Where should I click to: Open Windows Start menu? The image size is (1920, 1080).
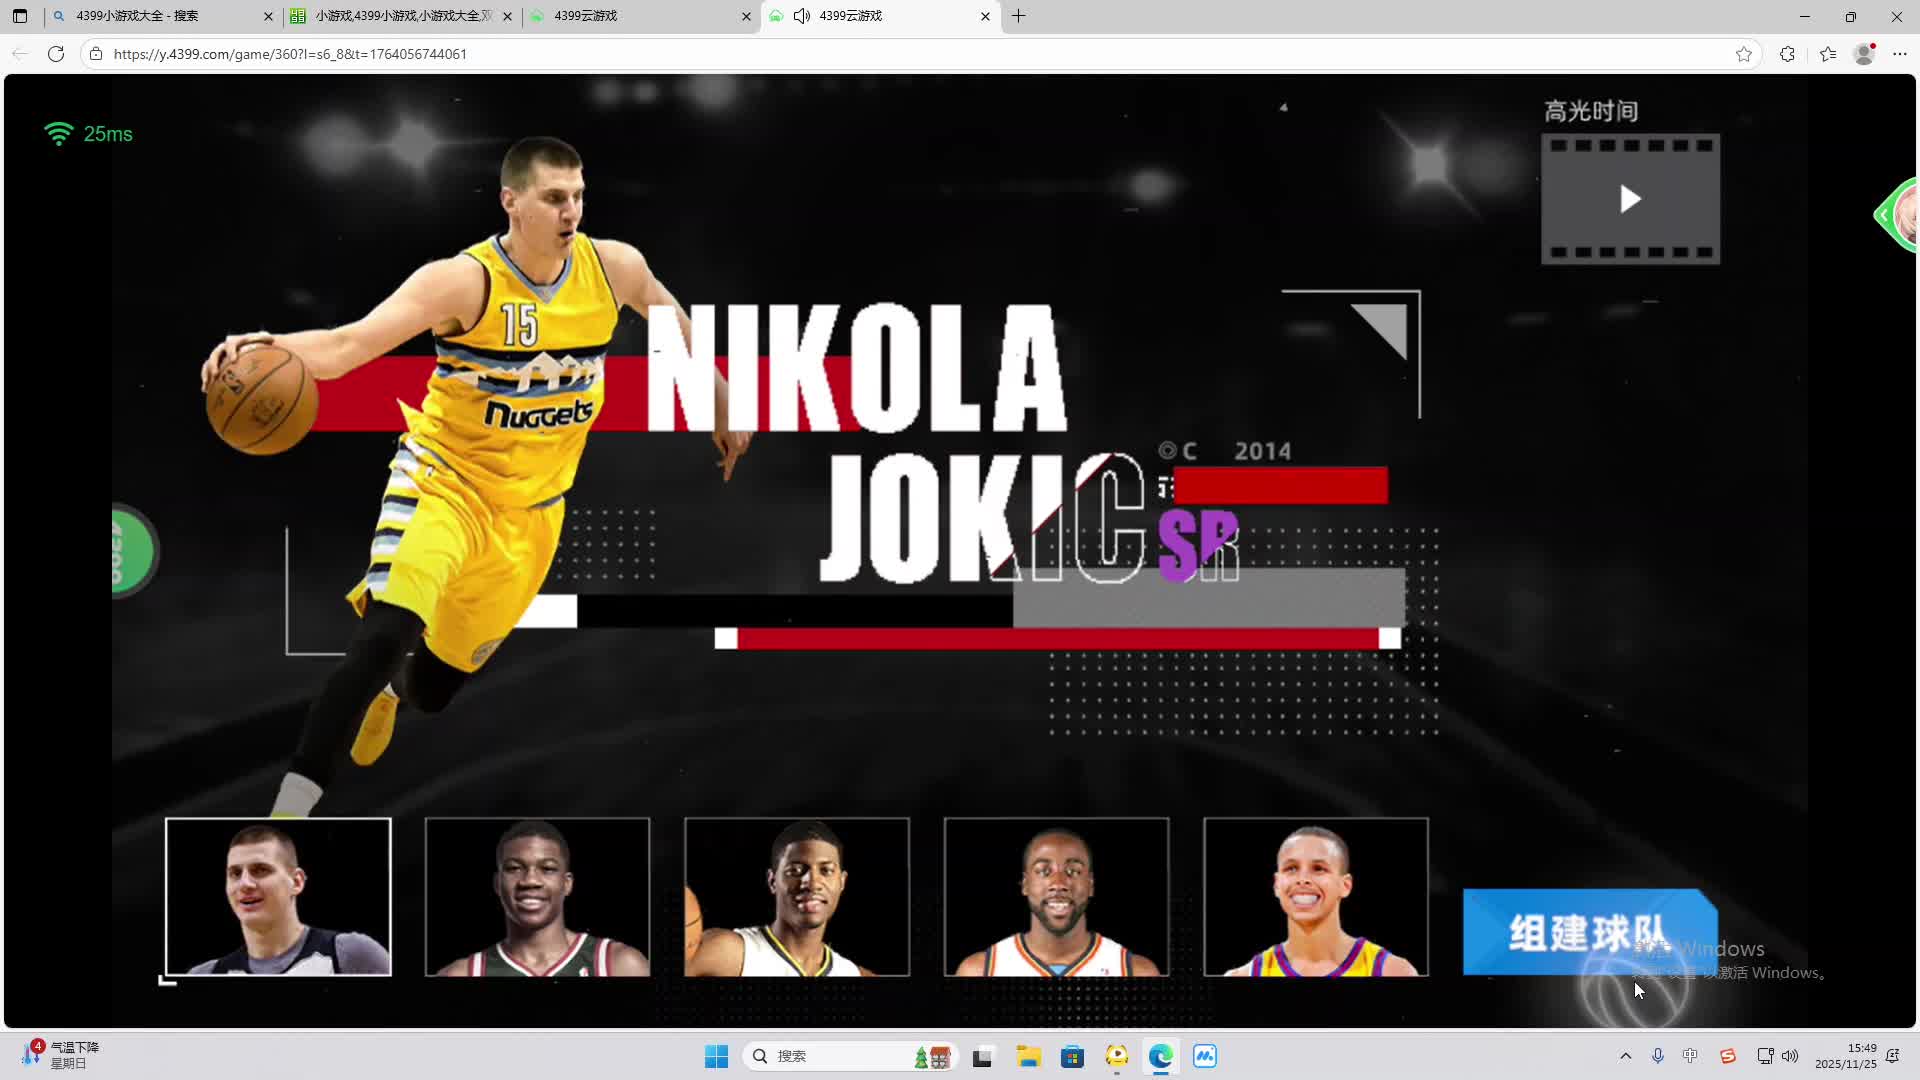click(x=716, y=1056)
